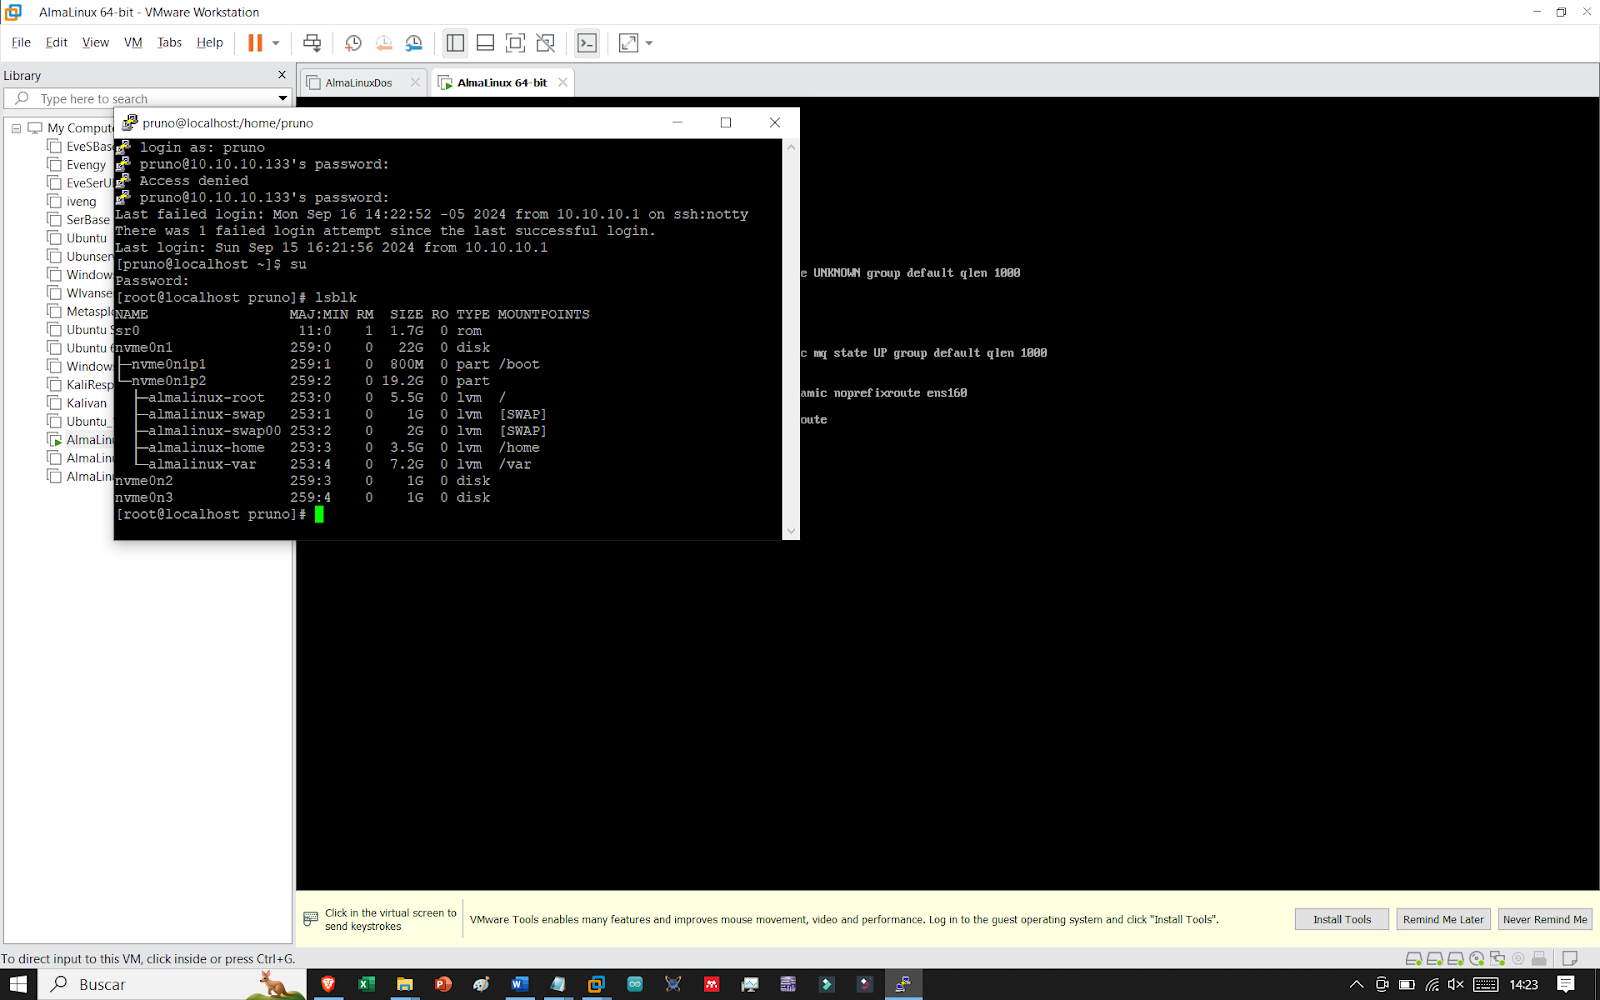This screenshot has width=1600, height=1000.
Task: Click Remind Me Later button
Action: pyautogui.click(x=1443, y=919)
